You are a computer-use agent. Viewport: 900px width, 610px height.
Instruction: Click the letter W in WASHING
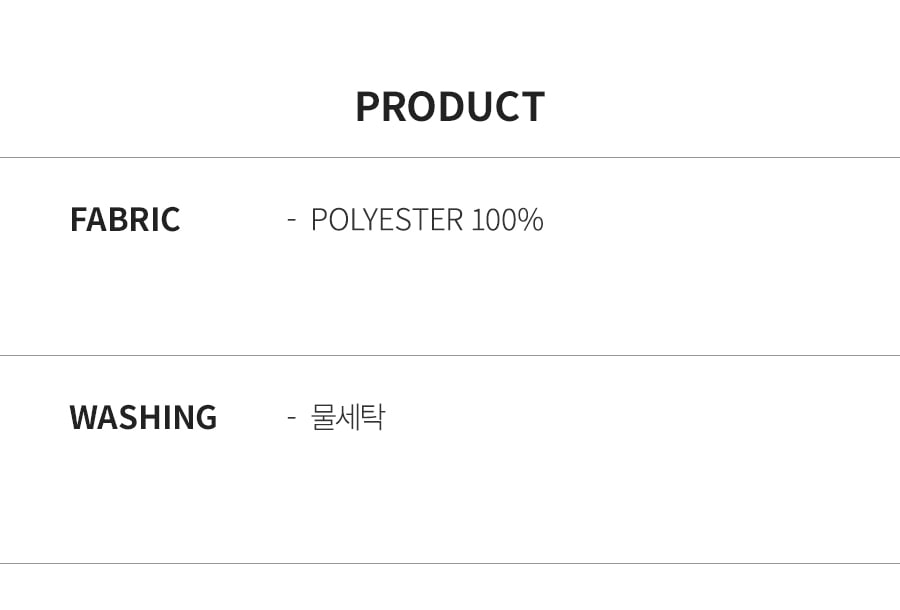pyautogui.click(x=83, y=417)
